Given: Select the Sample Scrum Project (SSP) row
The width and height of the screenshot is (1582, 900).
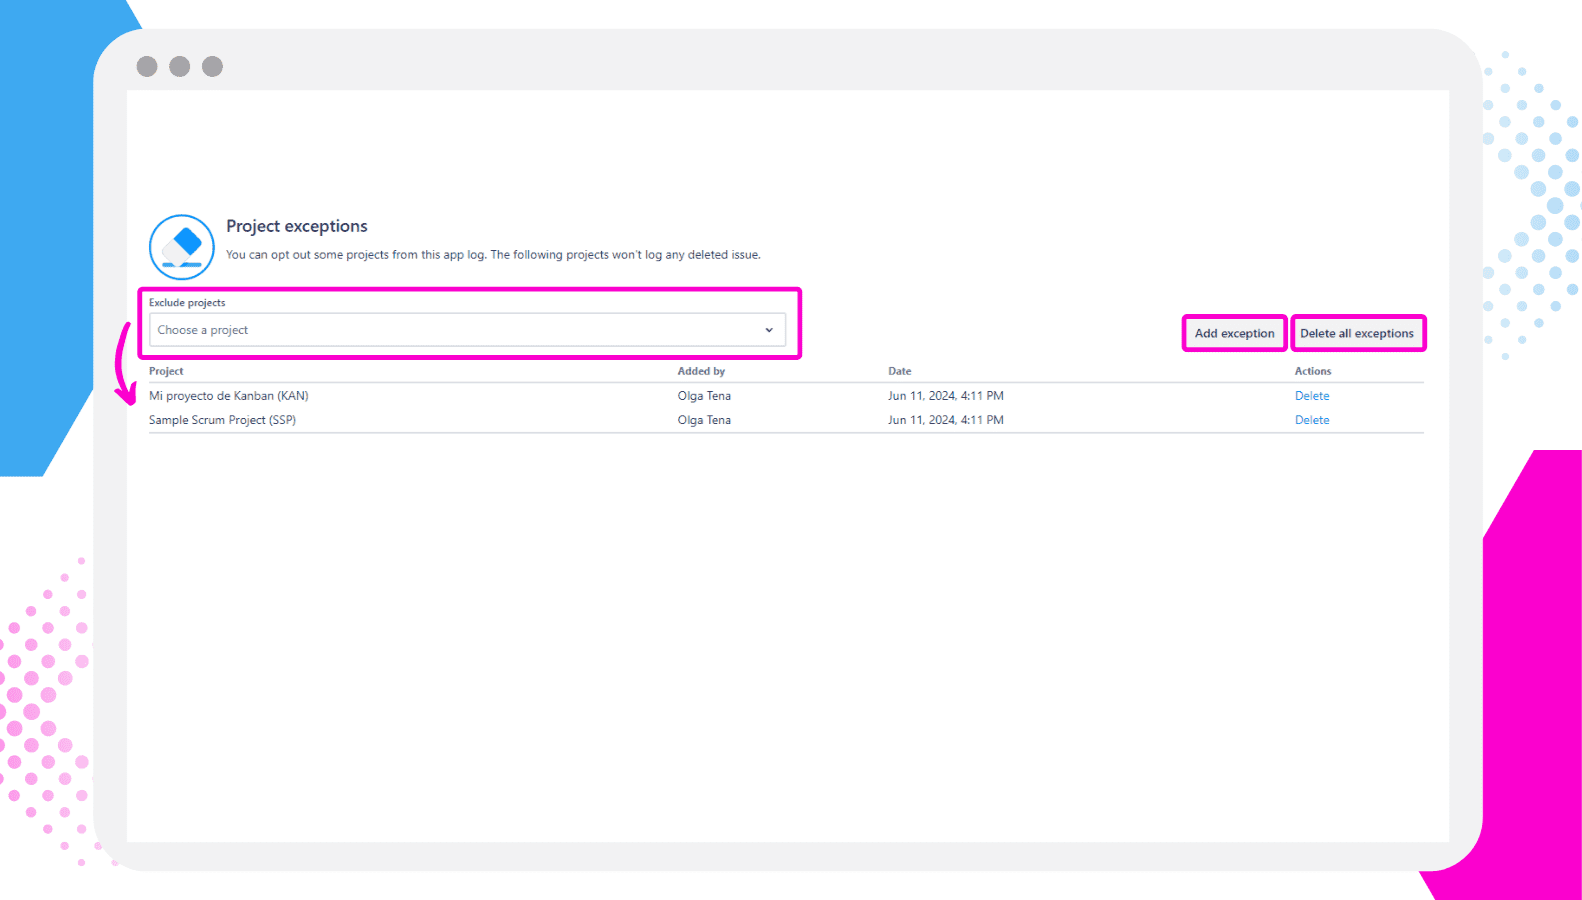Looking at the screenshot, I should 222,420.
